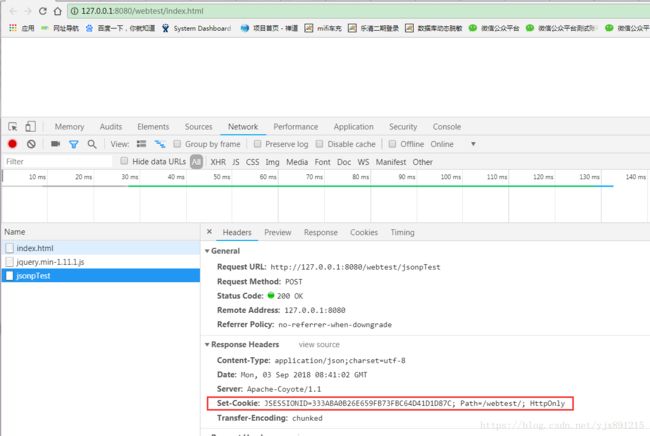The height and width of the screenshot is (436, 650).
Task: Open network throttling dropdown arrow
Action: 473,144
